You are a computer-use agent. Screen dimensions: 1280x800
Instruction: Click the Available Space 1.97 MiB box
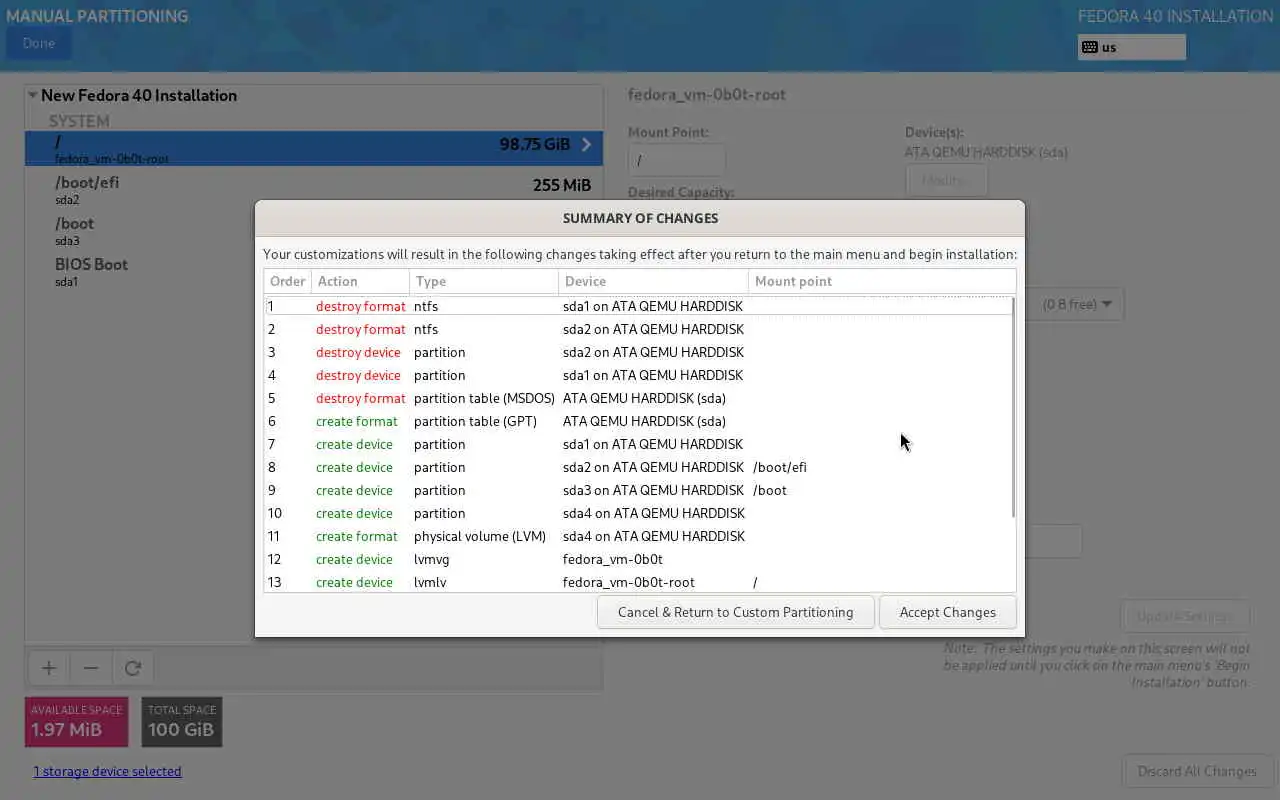pos(76,722)
